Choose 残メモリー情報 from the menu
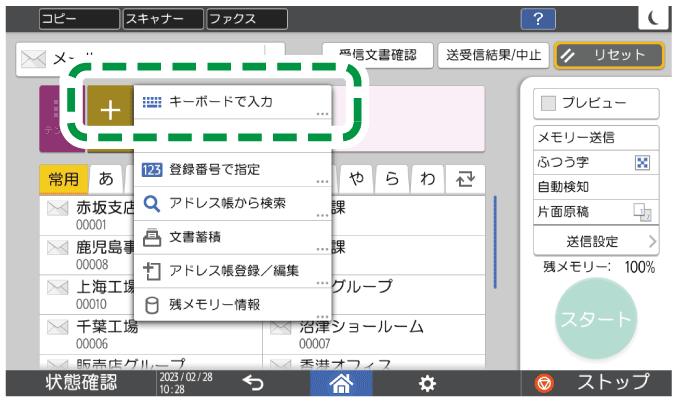Image resolution: width=675 pixels, height=400 pixels. (x=232, y=305)
